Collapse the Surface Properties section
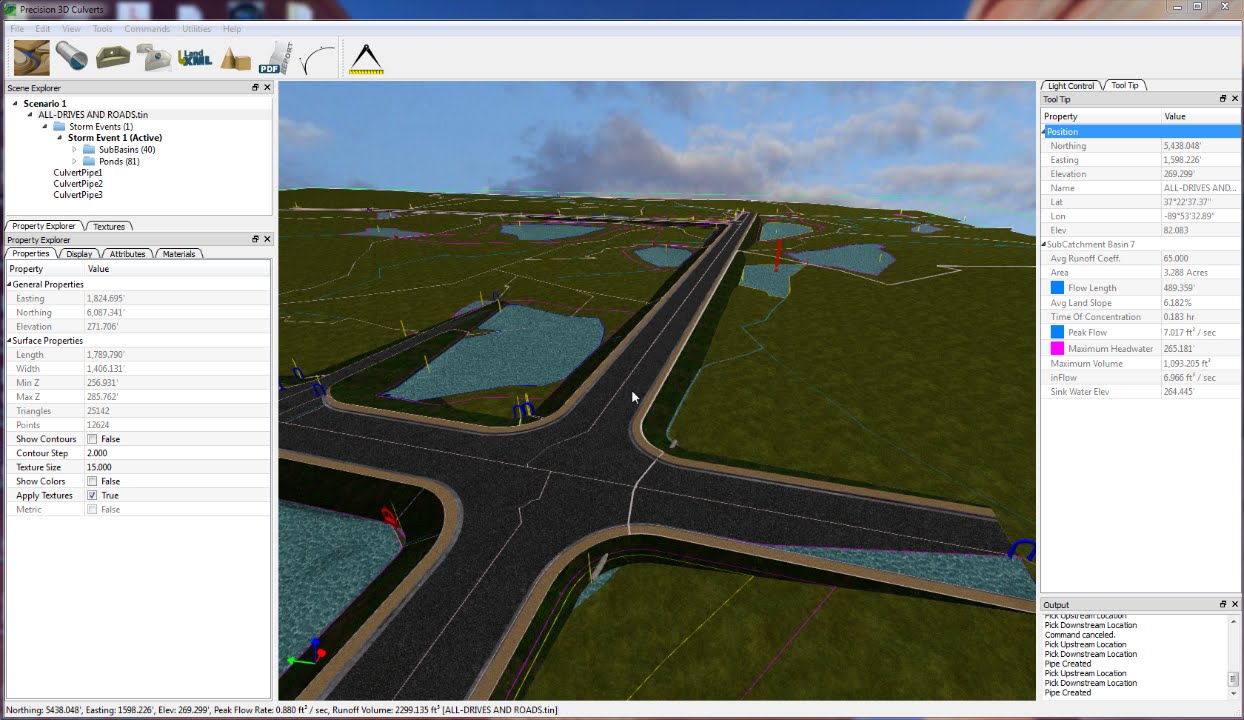 tap(10, 341)
